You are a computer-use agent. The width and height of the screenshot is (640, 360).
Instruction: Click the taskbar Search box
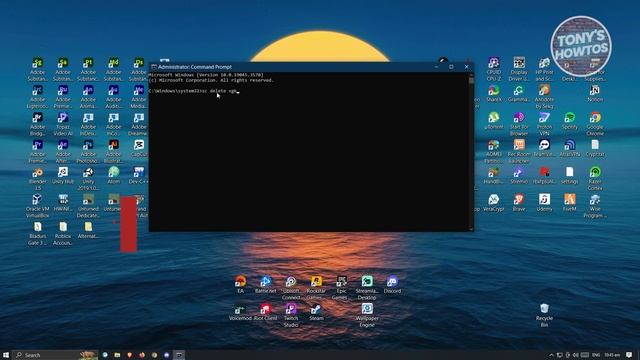56,355
